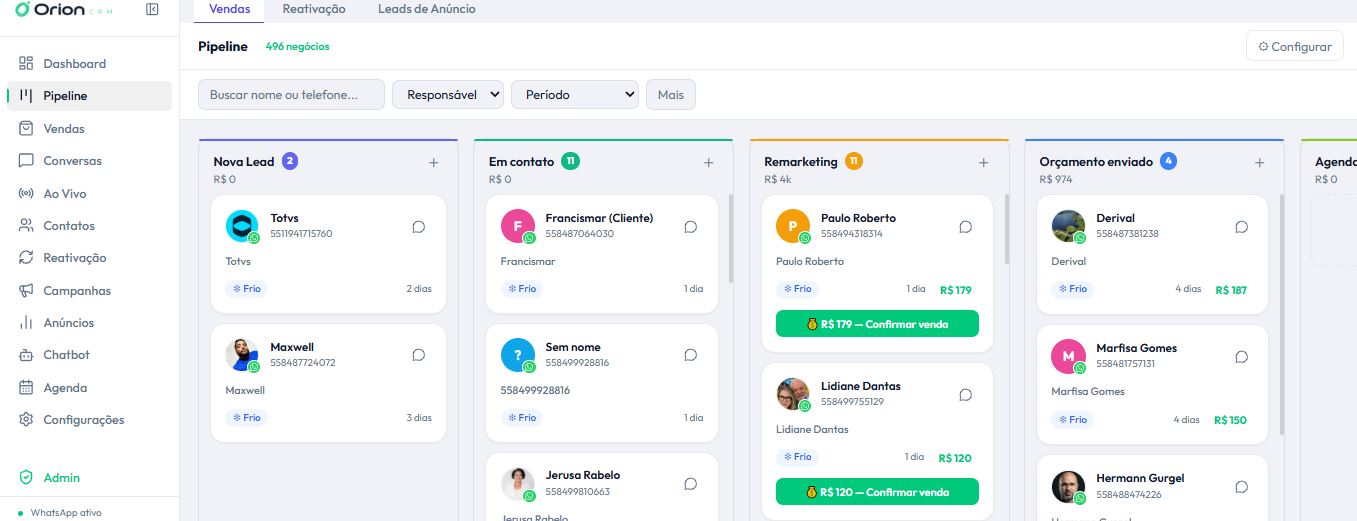Click the Orion CRM logo
Image resolution: width=1357 pixels, height=521 pixels.
(64, 9)
